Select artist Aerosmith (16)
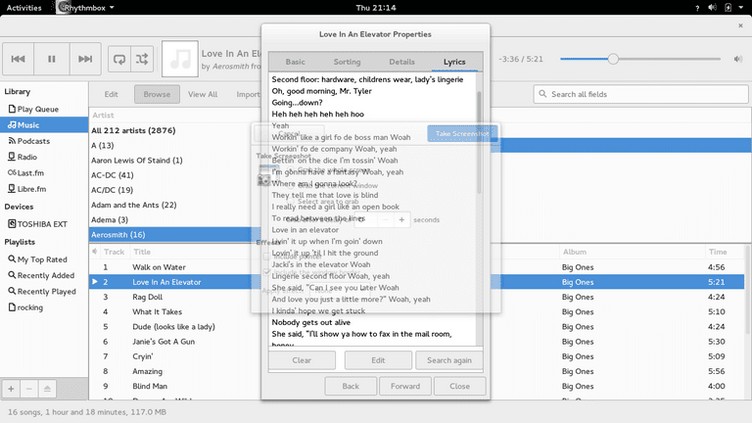The height and width of the screenshot is (423, 752). click(x=175, y=235)
